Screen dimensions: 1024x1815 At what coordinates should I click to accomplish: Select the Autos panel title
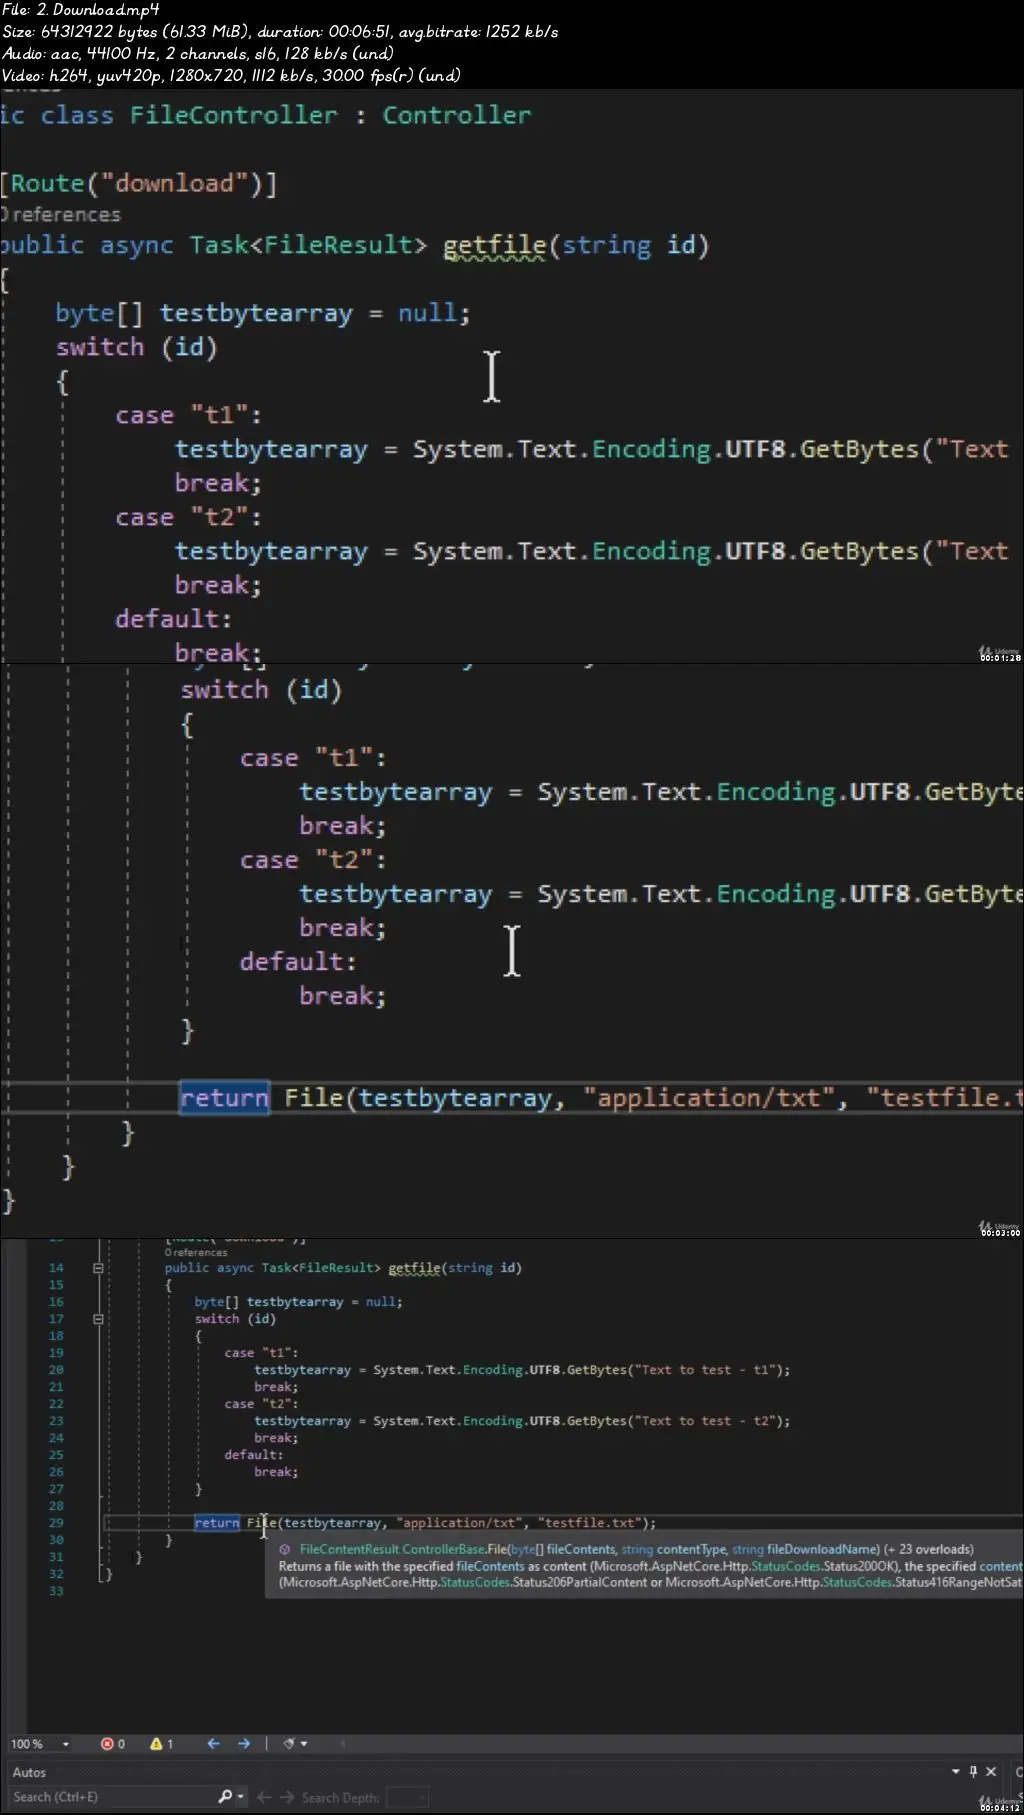coord(29,1772)
